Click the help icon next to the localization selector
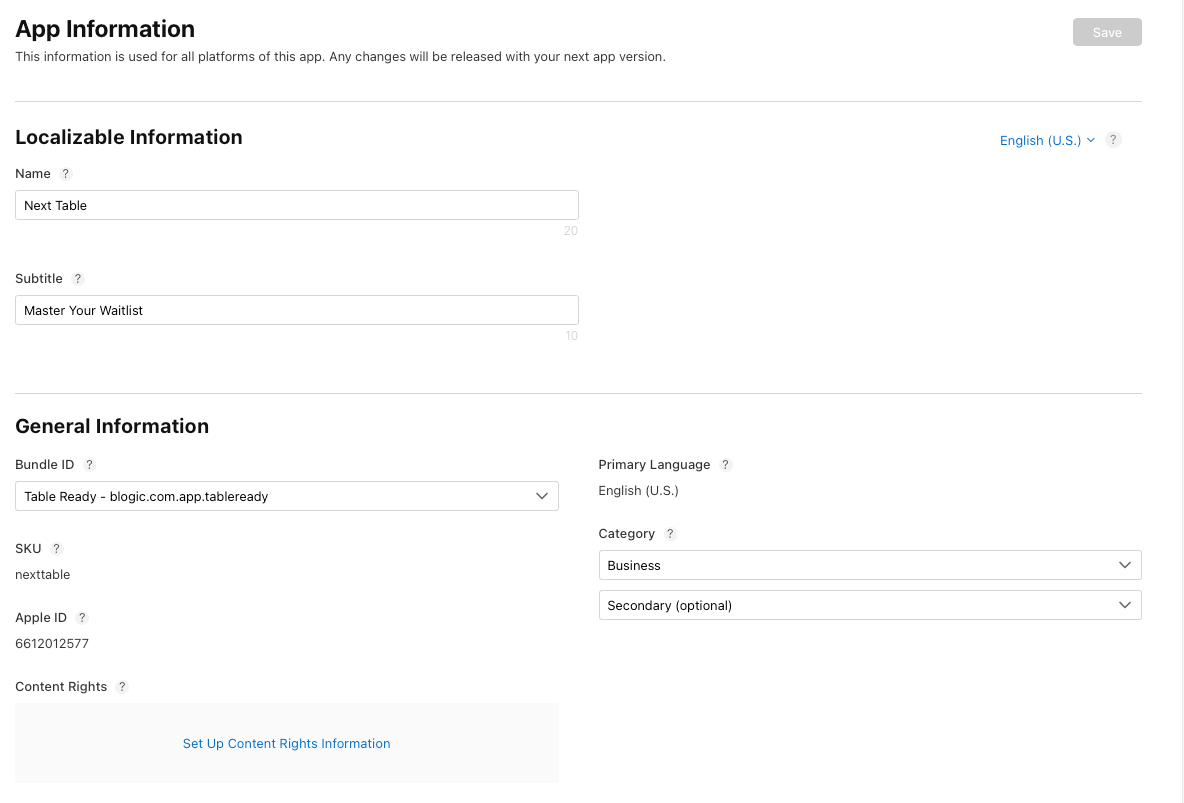Image resolution: width=1184 pixels, height=803 pixels. [1113, 140]
